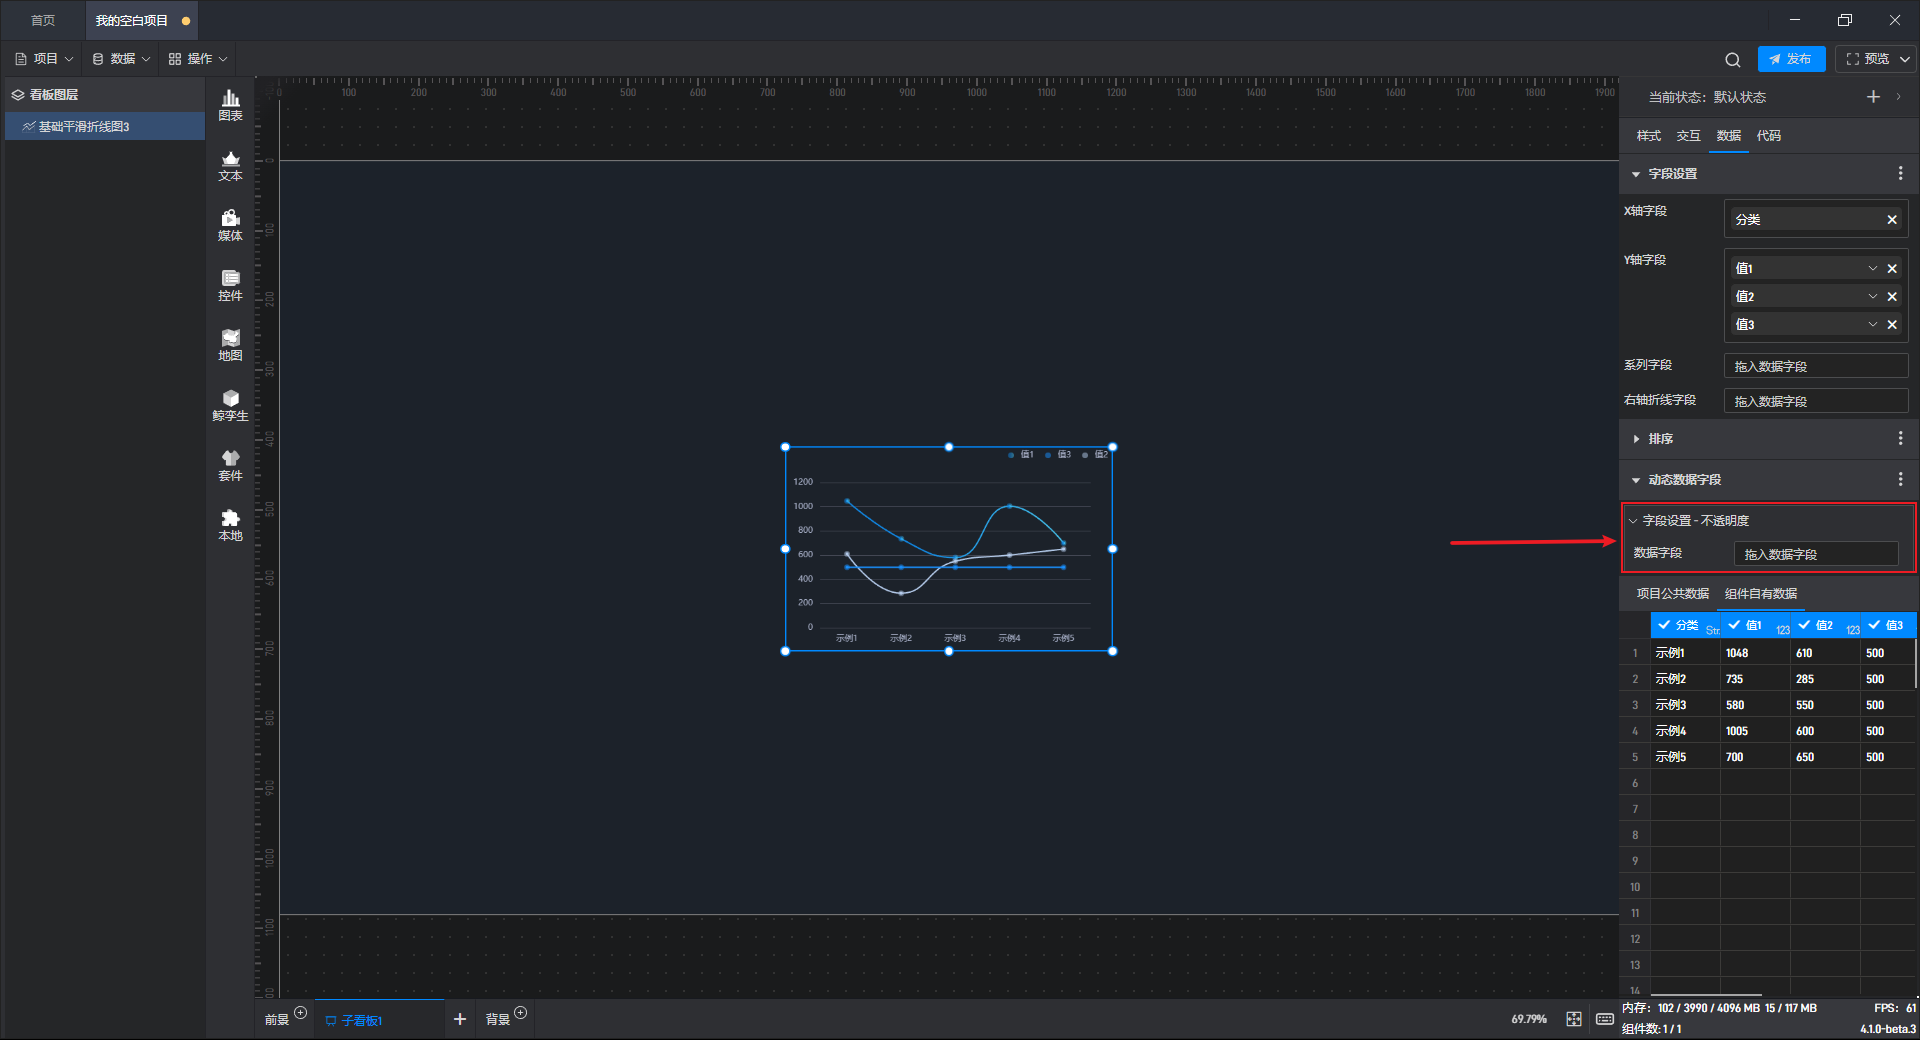Screen dimensions: 1920x1040
Task: Expand the state panel right chevron
Action: coord(1898,97)
